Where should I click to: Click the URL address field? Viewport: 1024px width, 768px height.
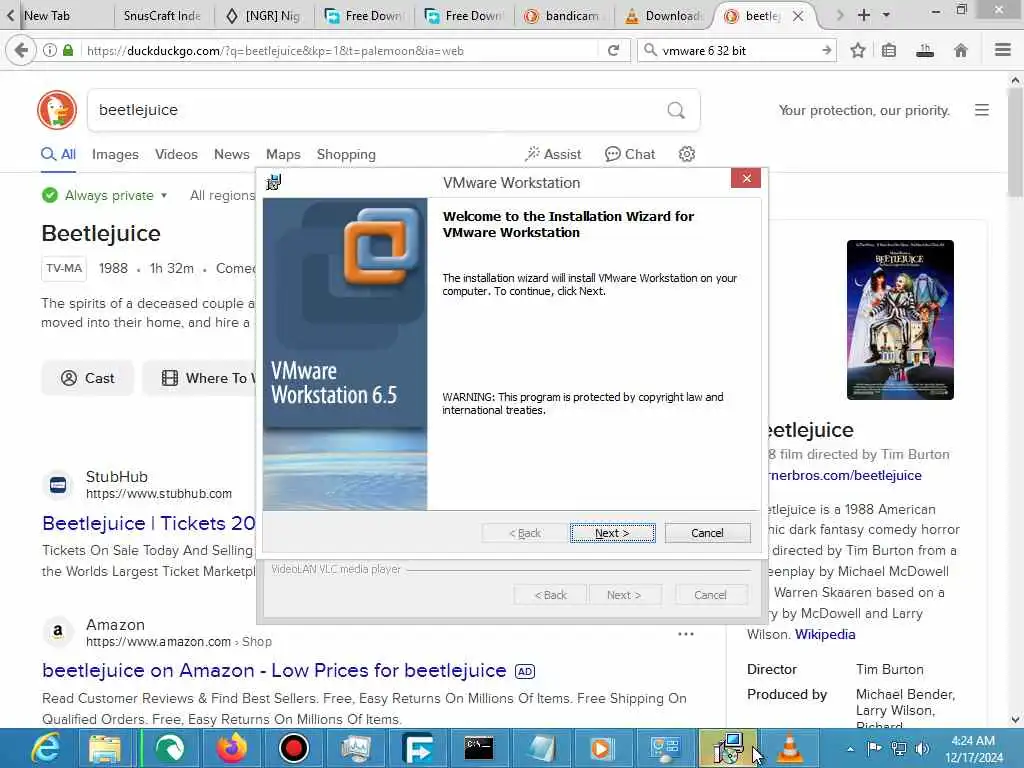pos(340,50)
